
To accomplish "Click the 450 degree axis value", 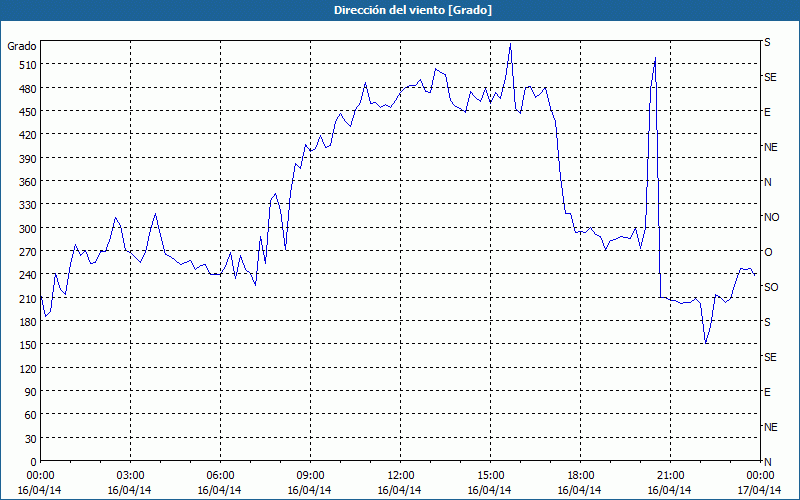I will 28,112.
